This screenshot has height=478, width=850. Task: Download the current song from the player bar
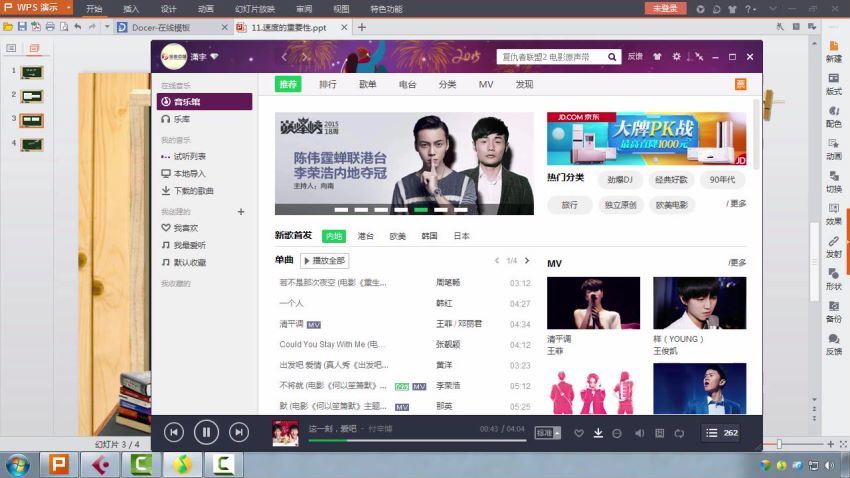(x=598, y=433)
